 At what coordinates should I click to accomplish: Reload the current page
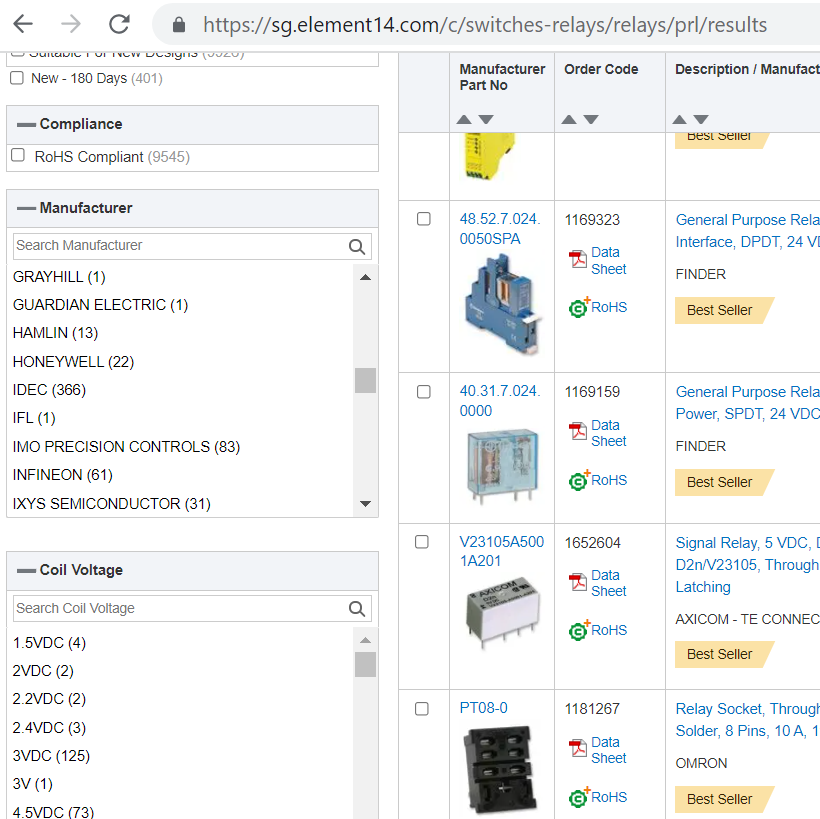[x=119, y=24]
